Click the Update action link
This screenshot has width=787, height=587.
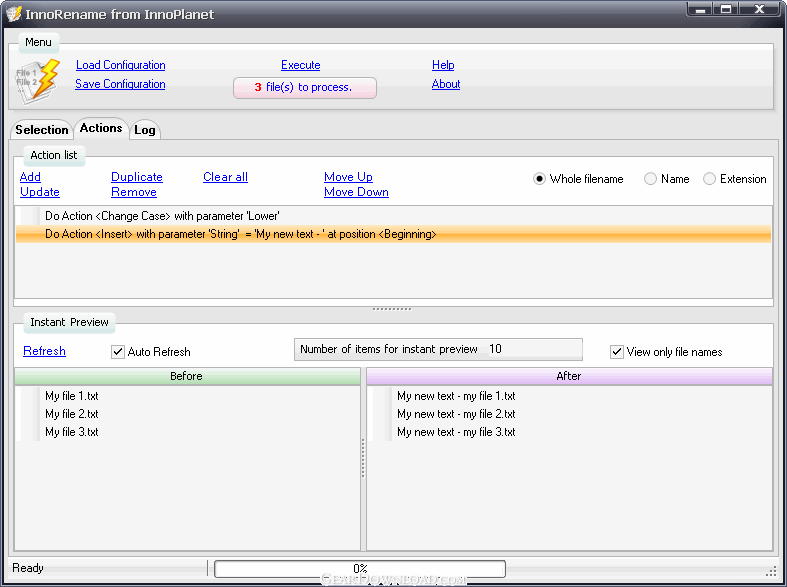[x=40, y=192]
